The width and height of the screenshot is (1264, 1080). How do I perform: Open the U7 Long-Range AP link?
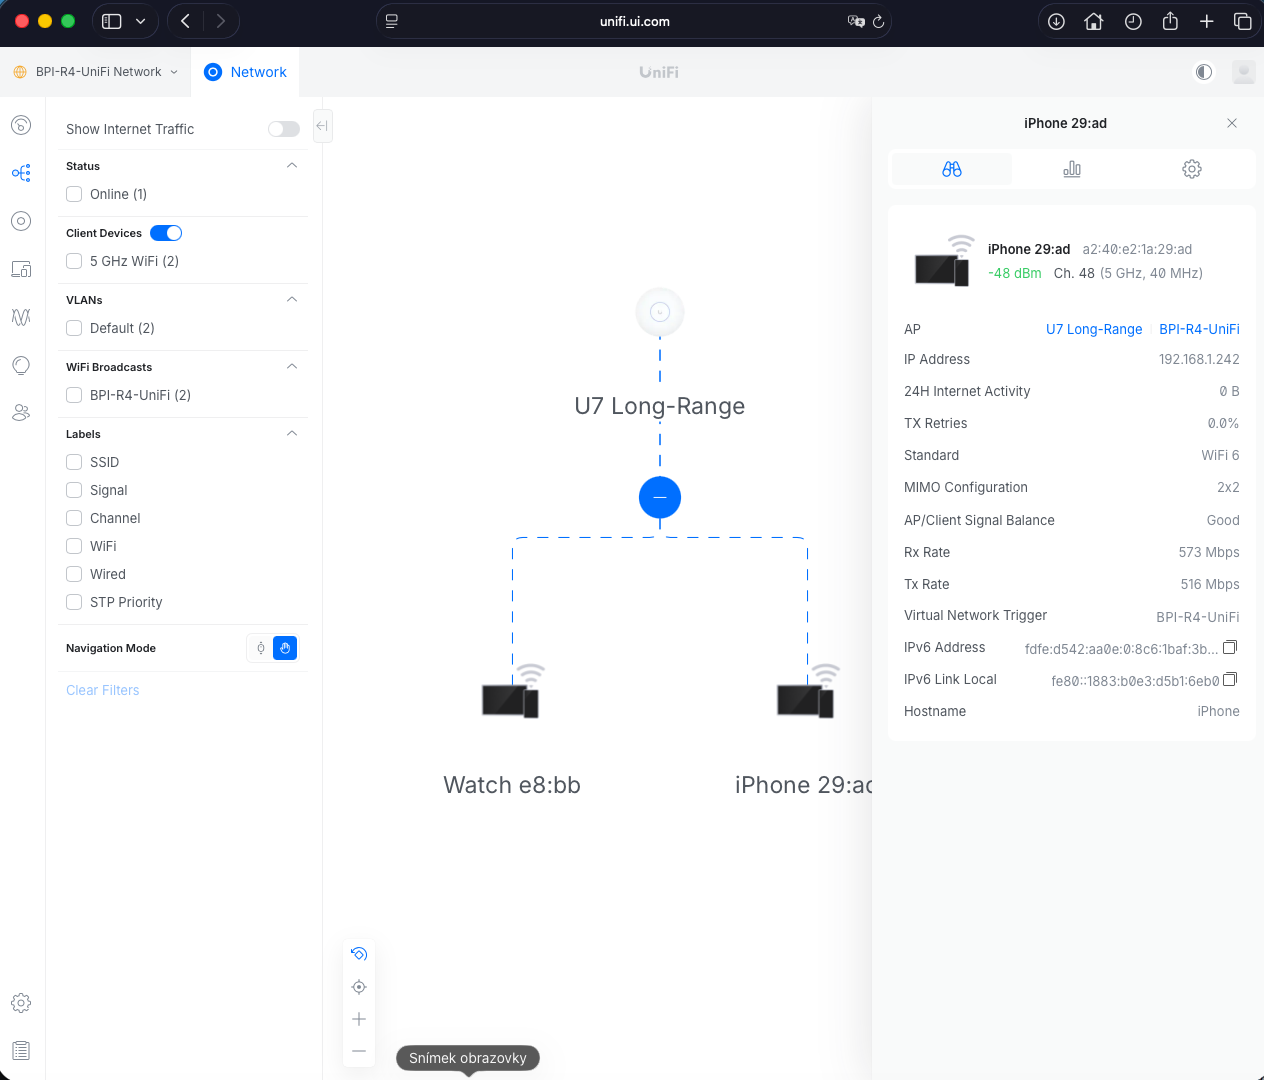1093,329
